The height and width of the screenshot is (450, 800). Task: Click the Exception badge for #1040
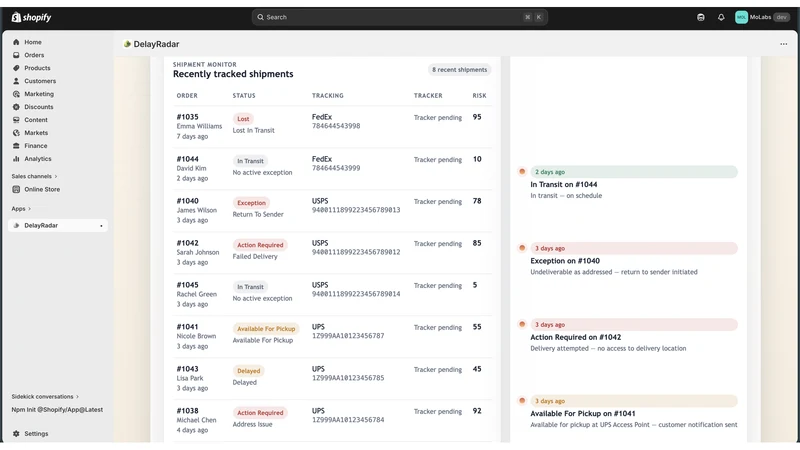[252, 203]
